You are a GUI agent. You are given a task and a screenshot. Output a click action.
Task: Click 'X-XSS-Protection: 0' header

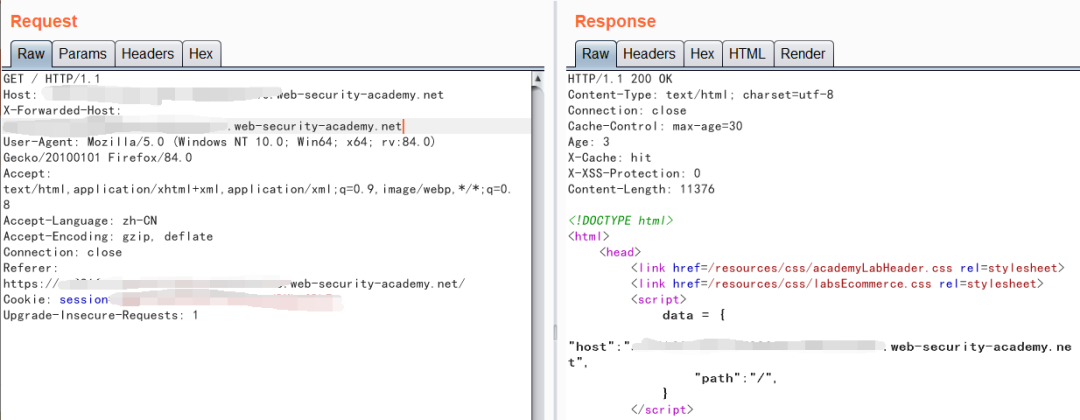pos(634,174)
